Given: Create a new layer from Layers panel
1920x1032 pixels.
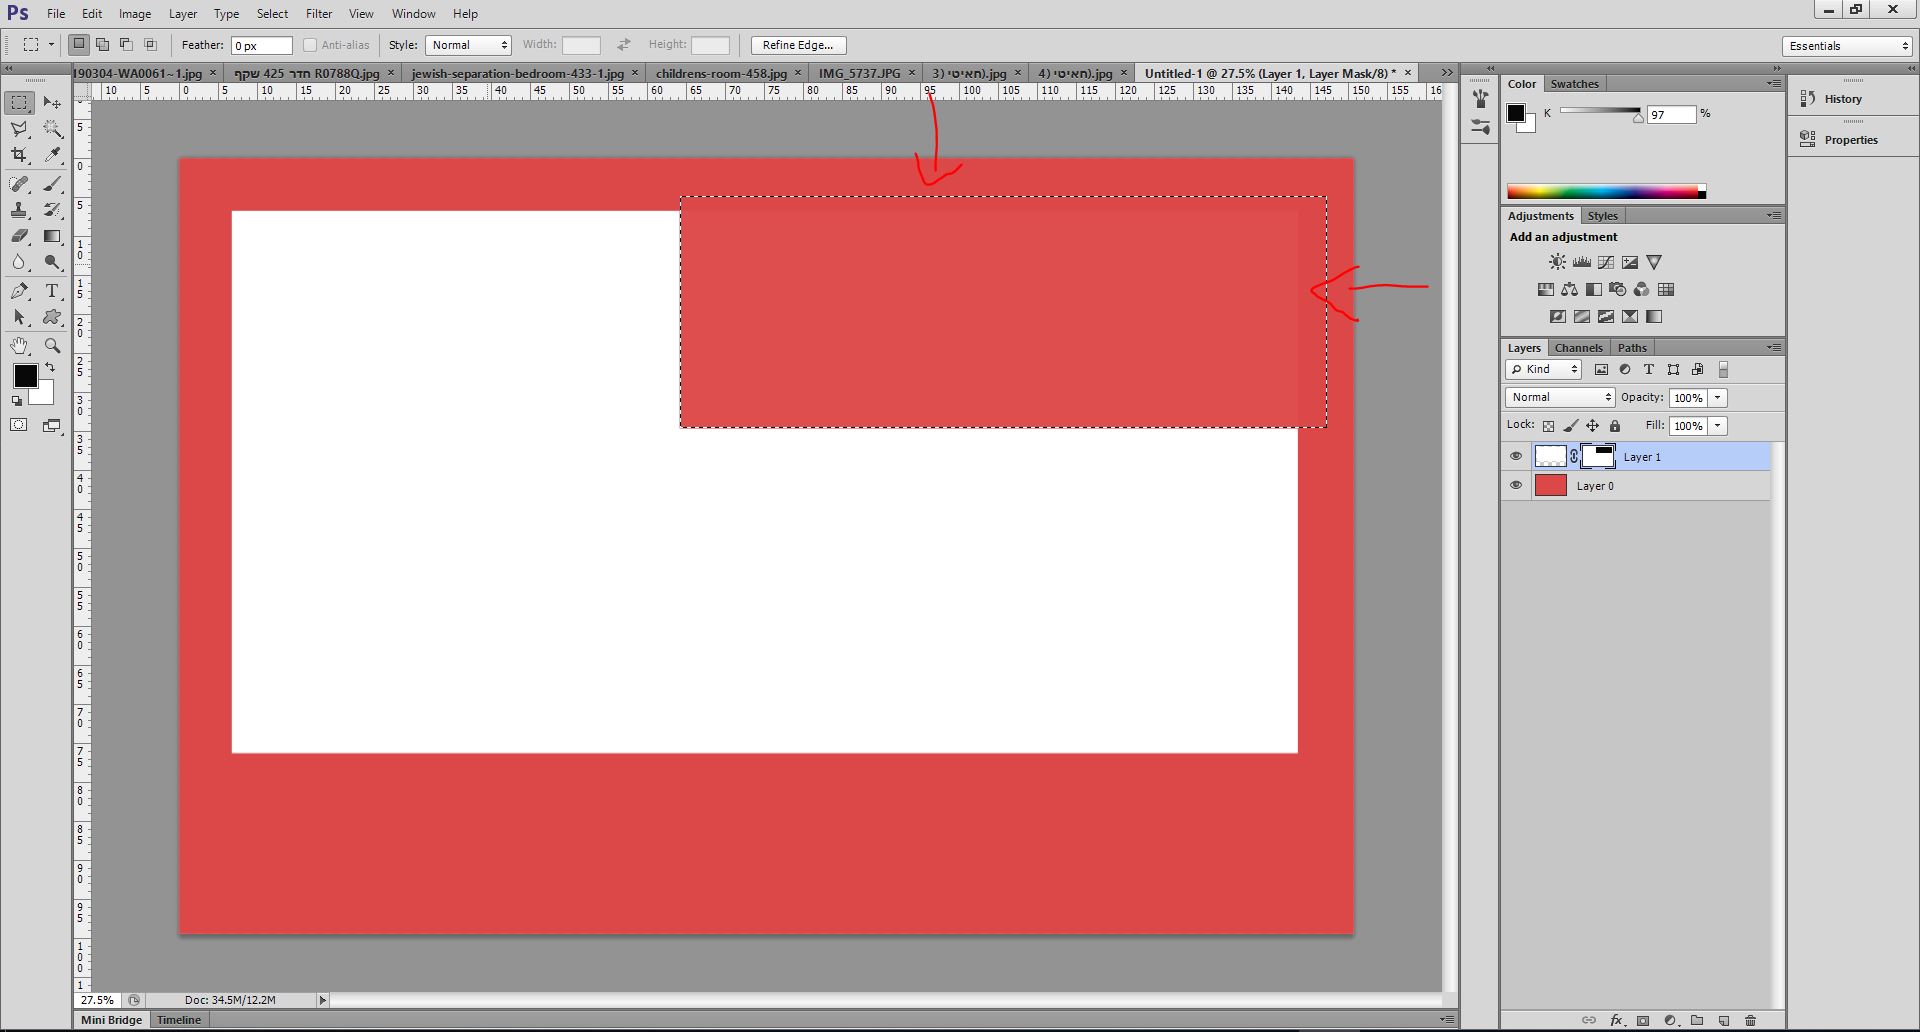Looking at the screenshot, I should (x=1723, y=1021).
